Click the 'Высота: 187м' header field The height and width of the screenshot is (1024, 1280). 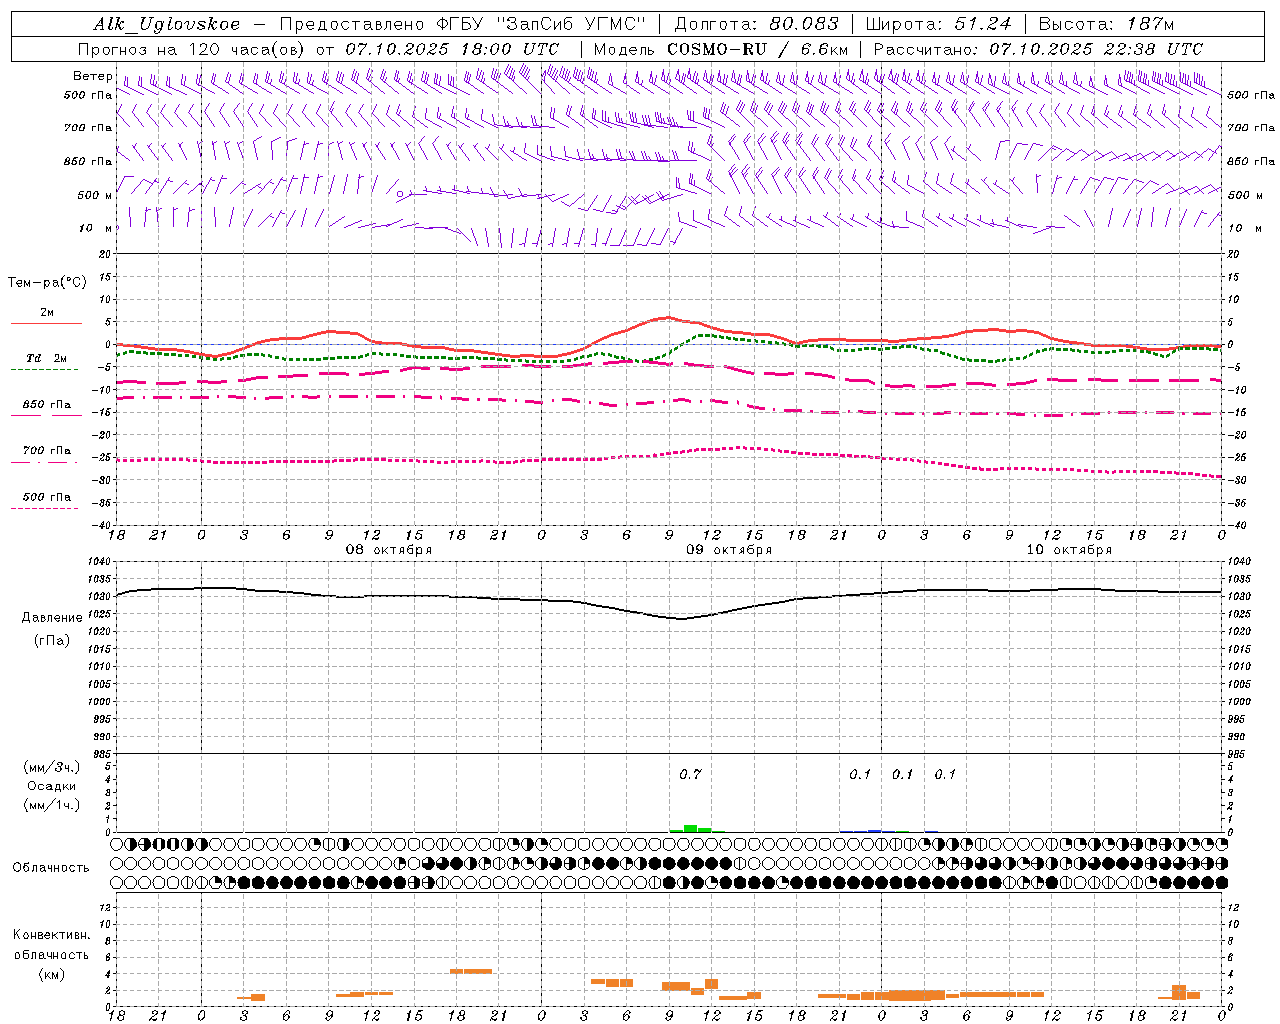(x=1106, y=24)
